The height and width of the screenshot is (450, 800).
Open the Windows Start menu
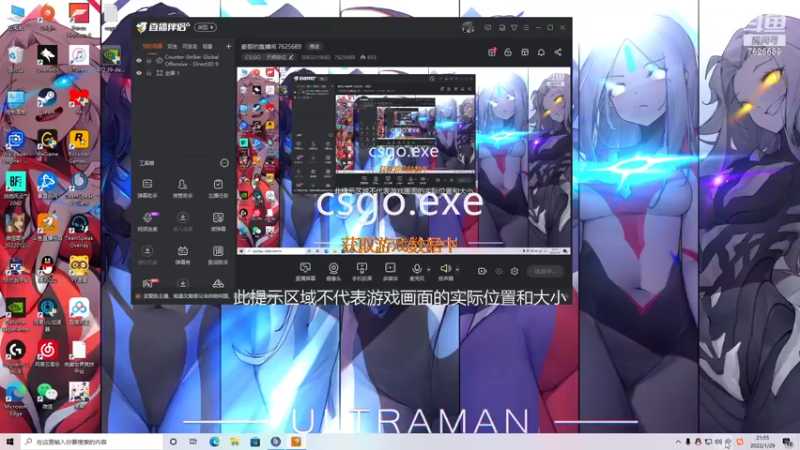9,441
